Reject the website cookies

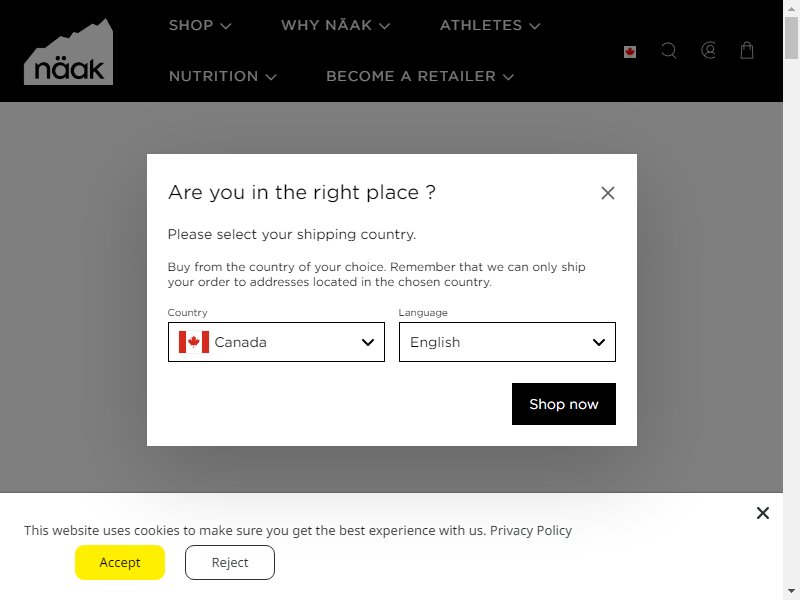[230, 562]
